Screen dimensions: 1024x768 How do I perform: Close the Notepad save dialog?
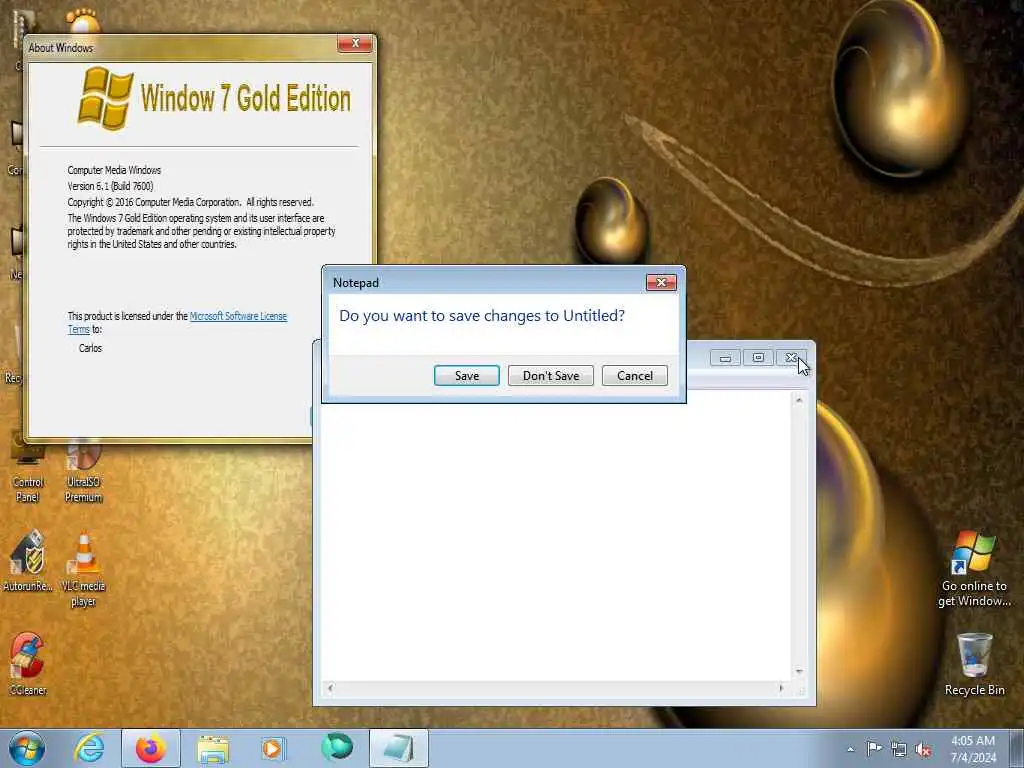[661, 282]
